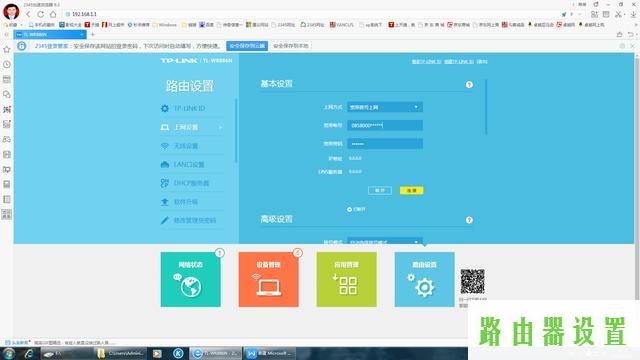Click the 192.168.1.1 address bar

[x=310, y=14]
